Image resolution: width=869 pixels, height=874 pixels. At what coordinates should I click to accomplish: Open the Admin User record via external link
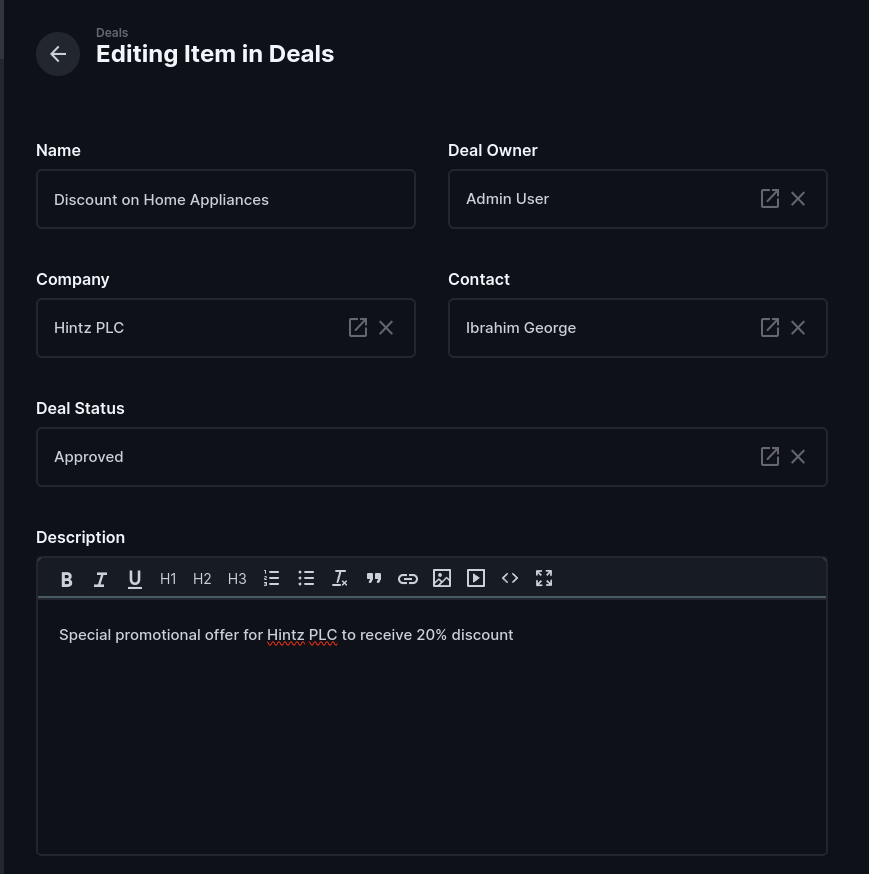[x=769, y=198]
